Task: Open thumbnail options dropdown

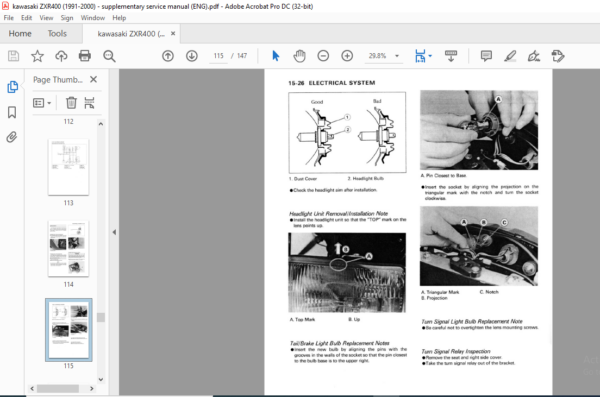Action: tap(42, 103)
